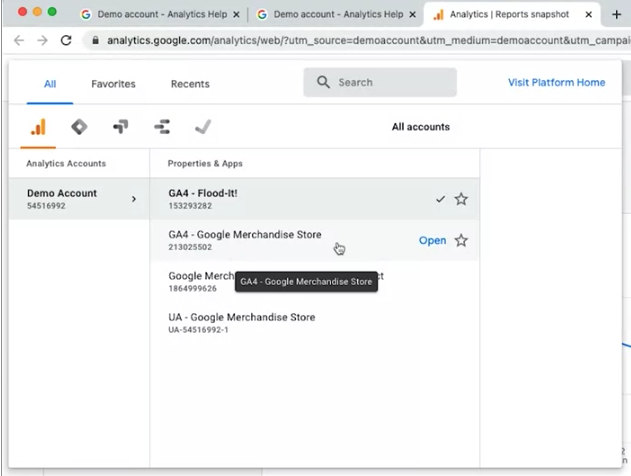Click UA-54516992-1 tracking ID text
Screen dimensions: 631x476
pyautogui.click(x=198, y=330)
